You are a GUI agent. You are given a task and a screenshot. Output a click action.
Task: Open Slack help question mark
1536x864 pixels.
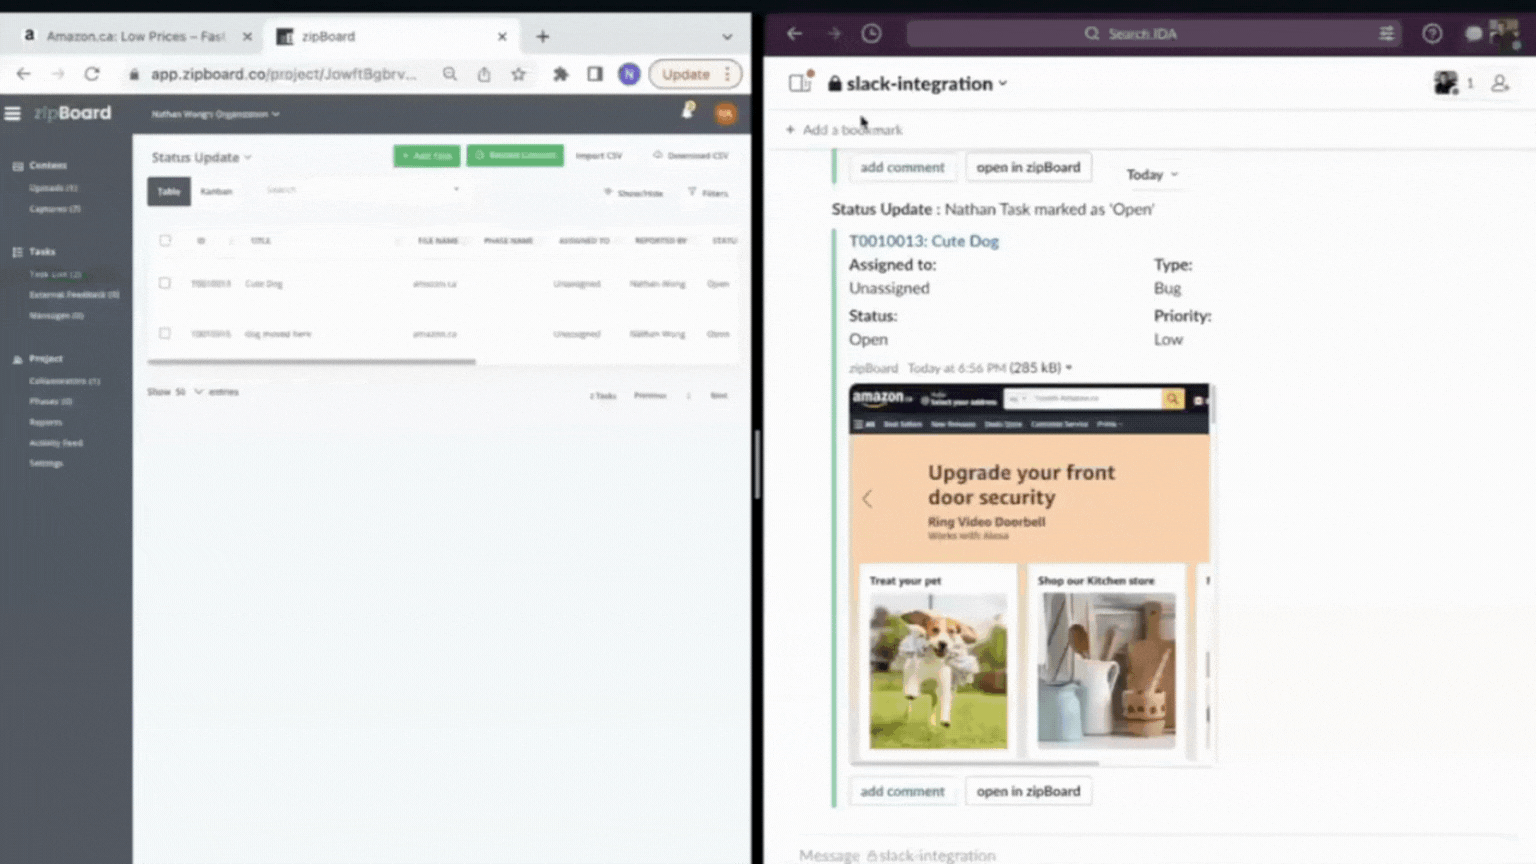[x=1432, y=33]
